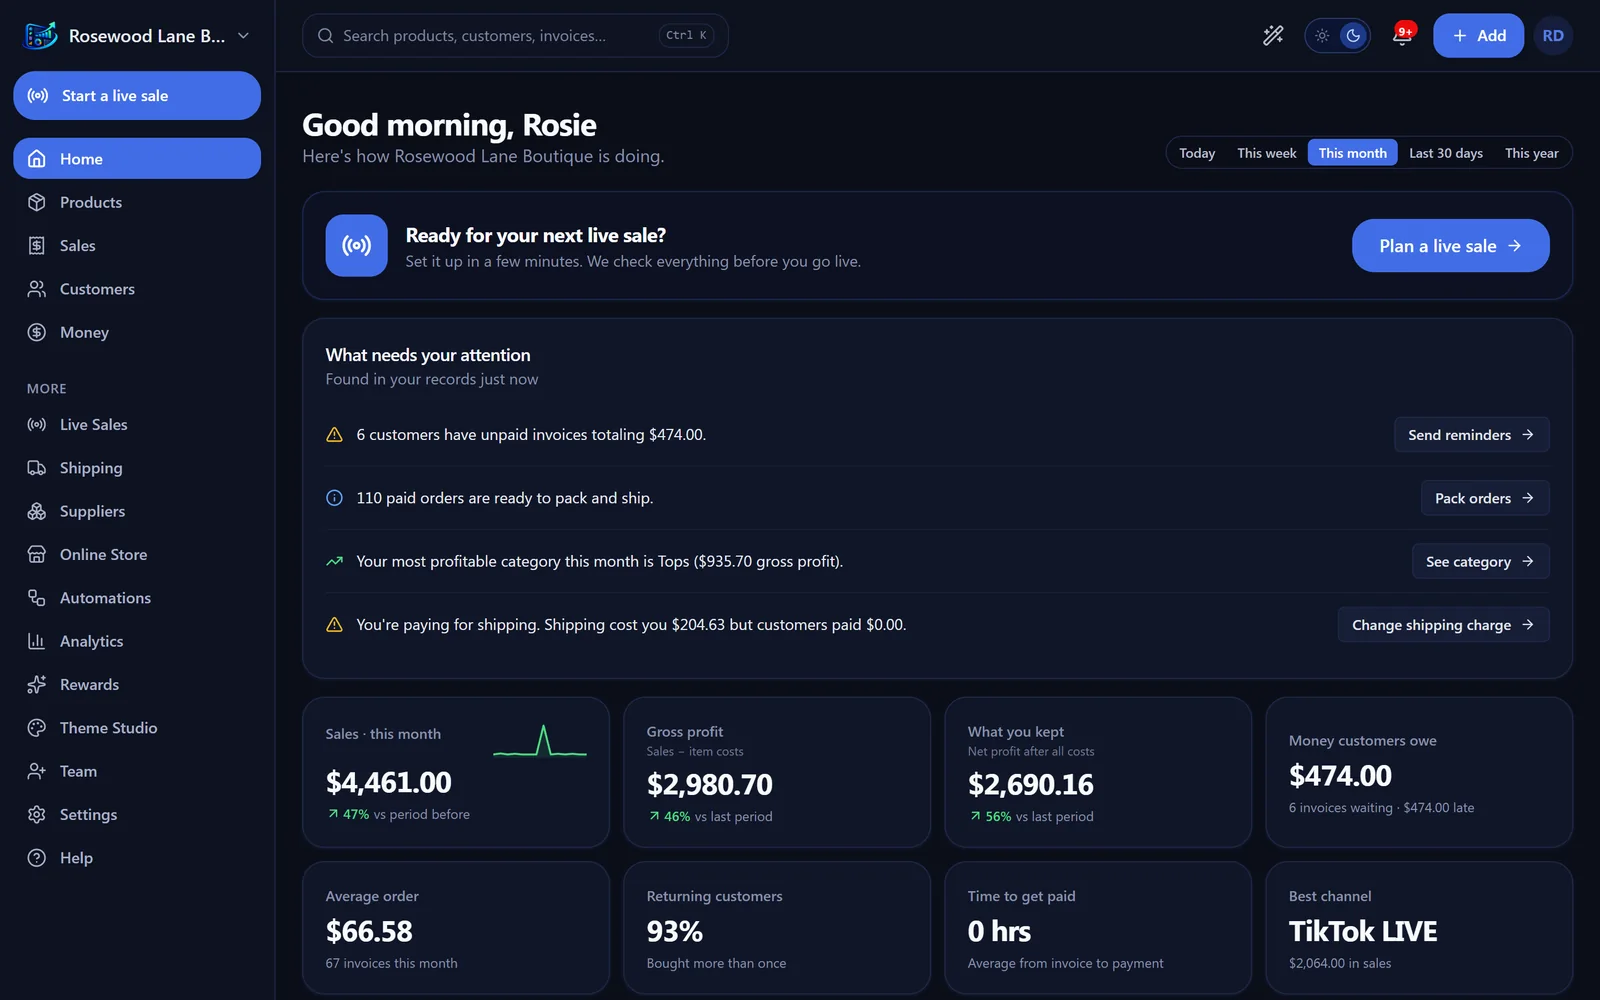The height and width of the screenshot is (1000, 1600).
Task: Open the RD user avatar menu
Action: coord(1553,36)
